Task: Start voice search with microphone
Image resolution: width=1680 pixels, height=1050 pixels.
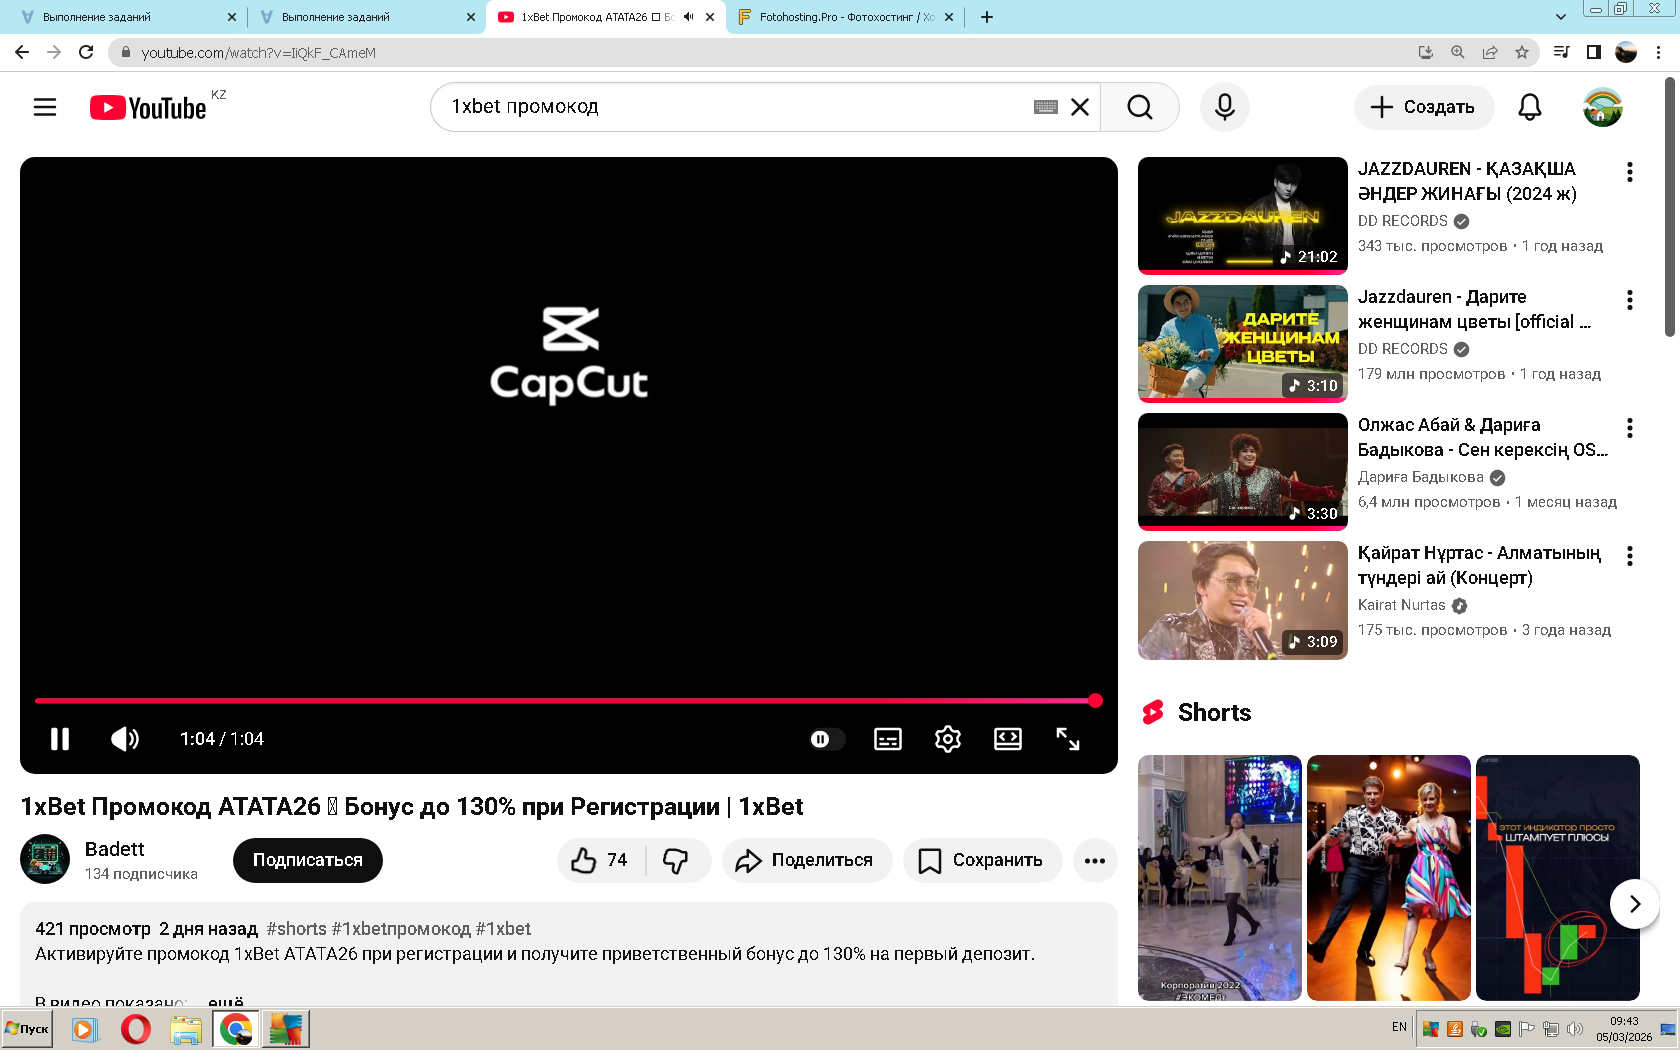Action: (x=1225, y=107)
